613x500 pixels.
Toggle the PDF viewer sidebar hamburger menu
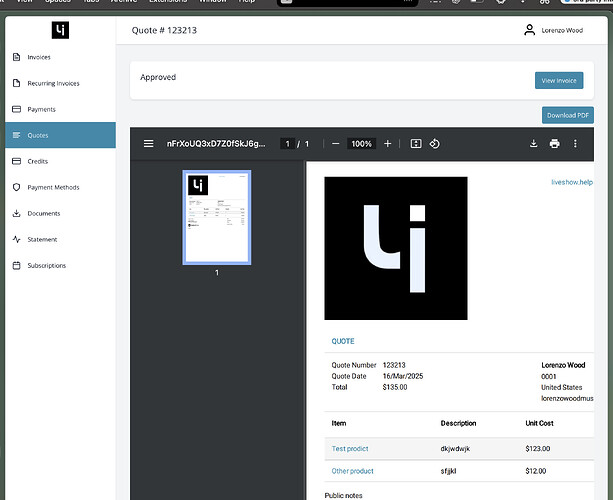[x=149, y=144]
